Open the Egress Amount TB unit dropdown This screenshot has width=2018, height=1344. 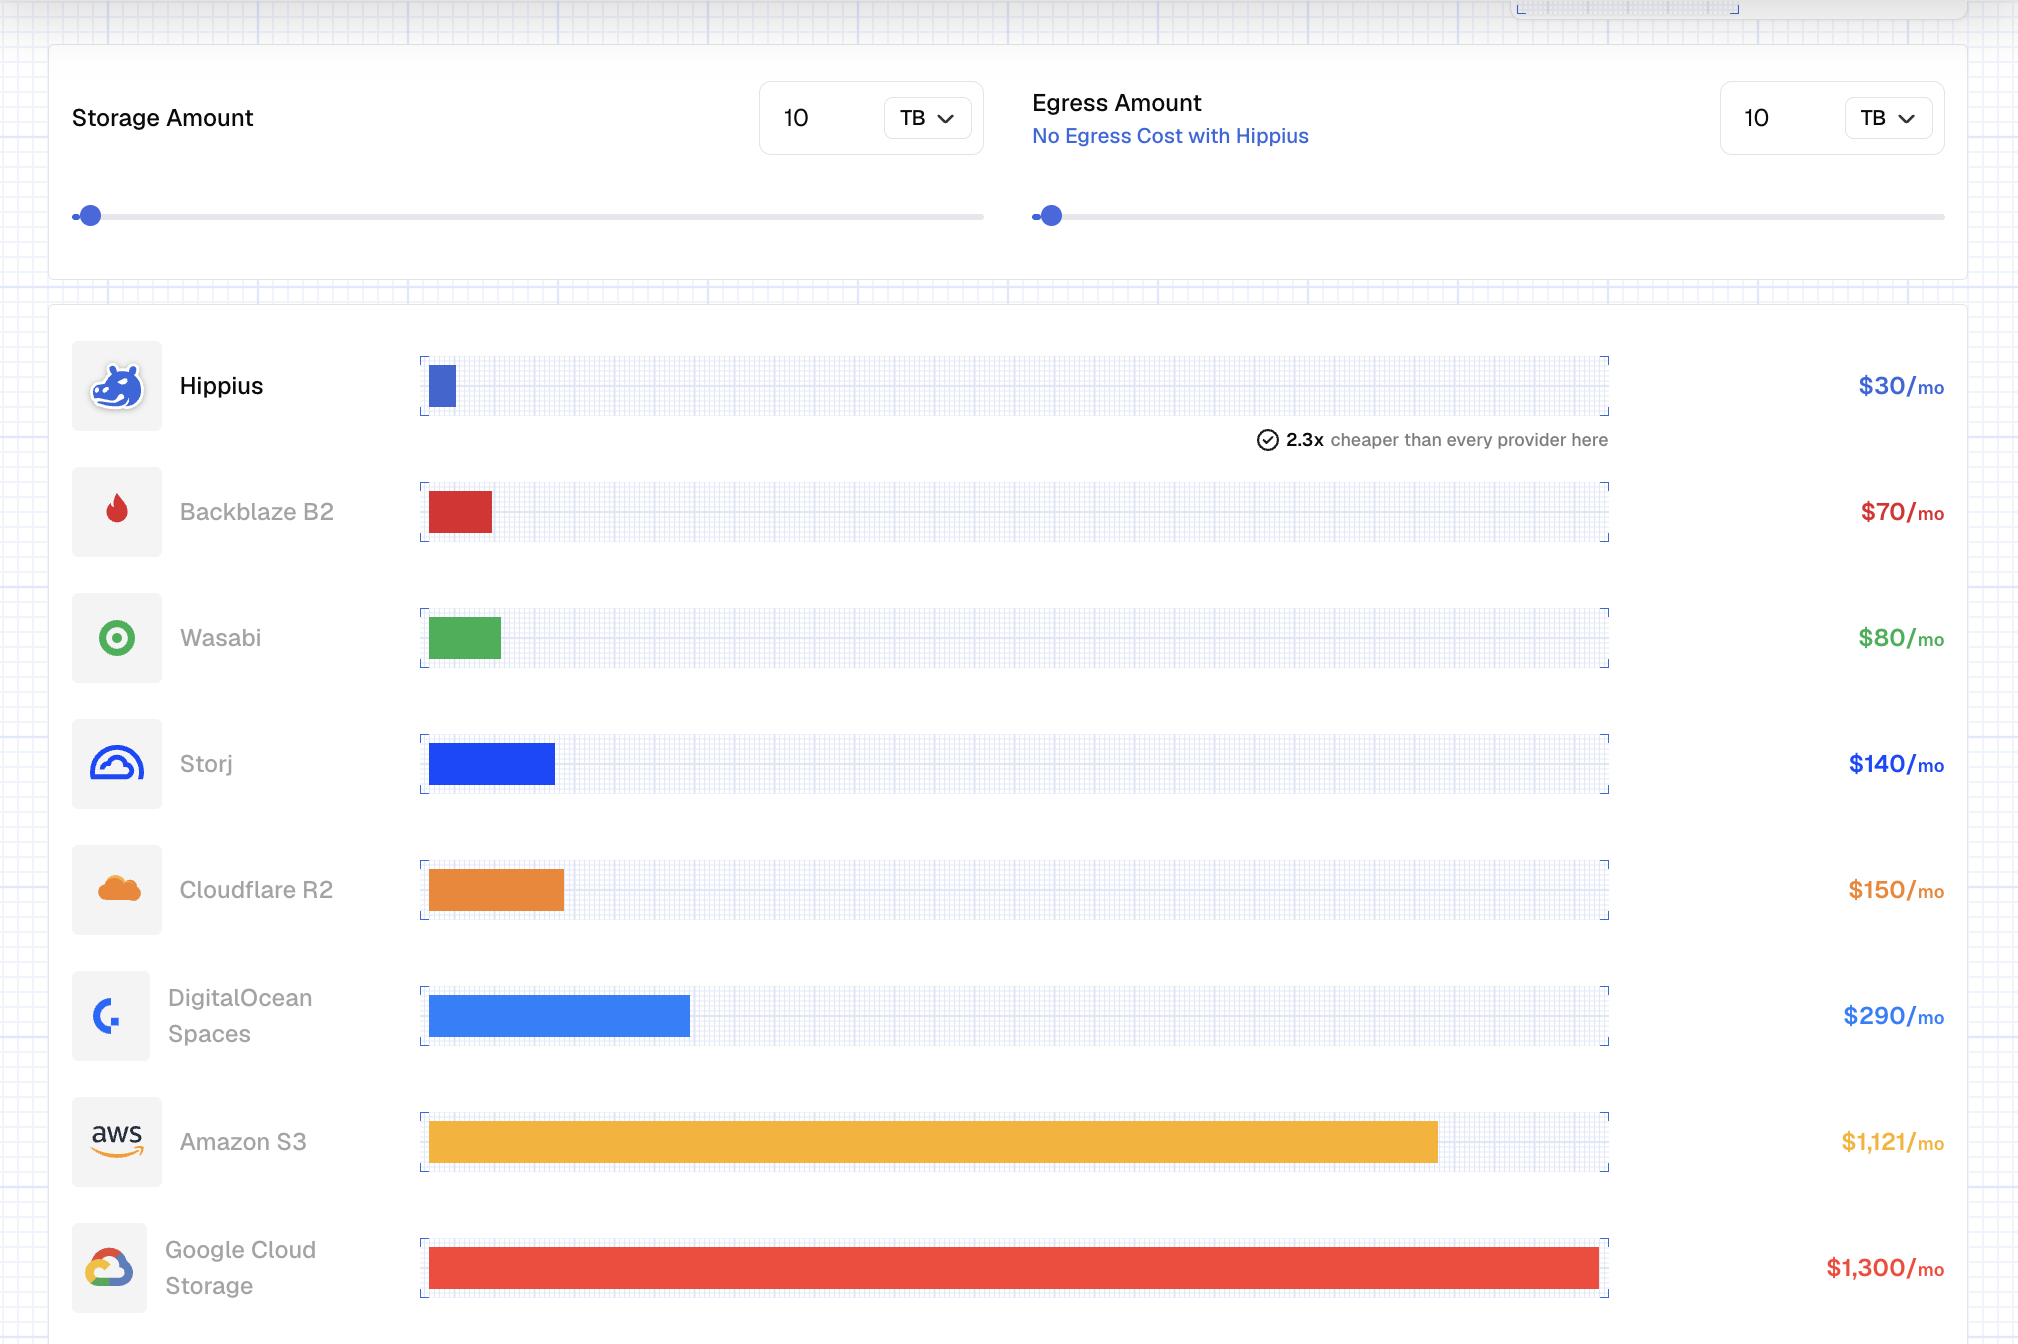click(x=1888, y=118)
